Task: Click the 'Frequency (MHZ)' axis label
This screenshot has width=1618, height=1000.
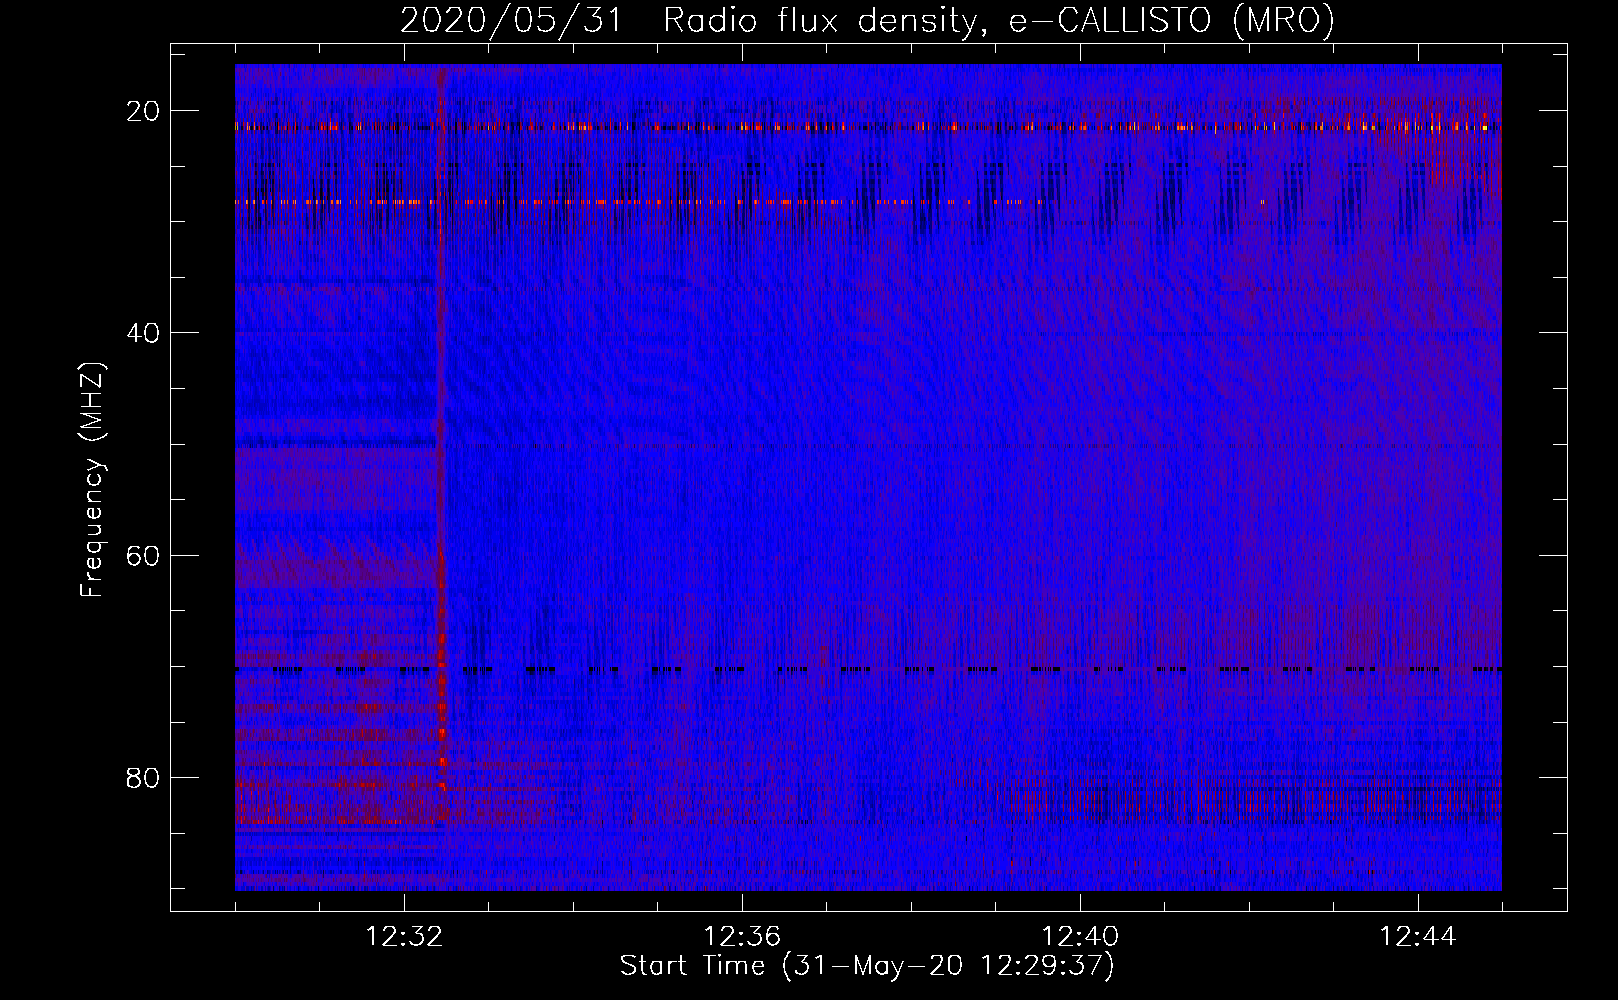Action: (x=92, y=480)
